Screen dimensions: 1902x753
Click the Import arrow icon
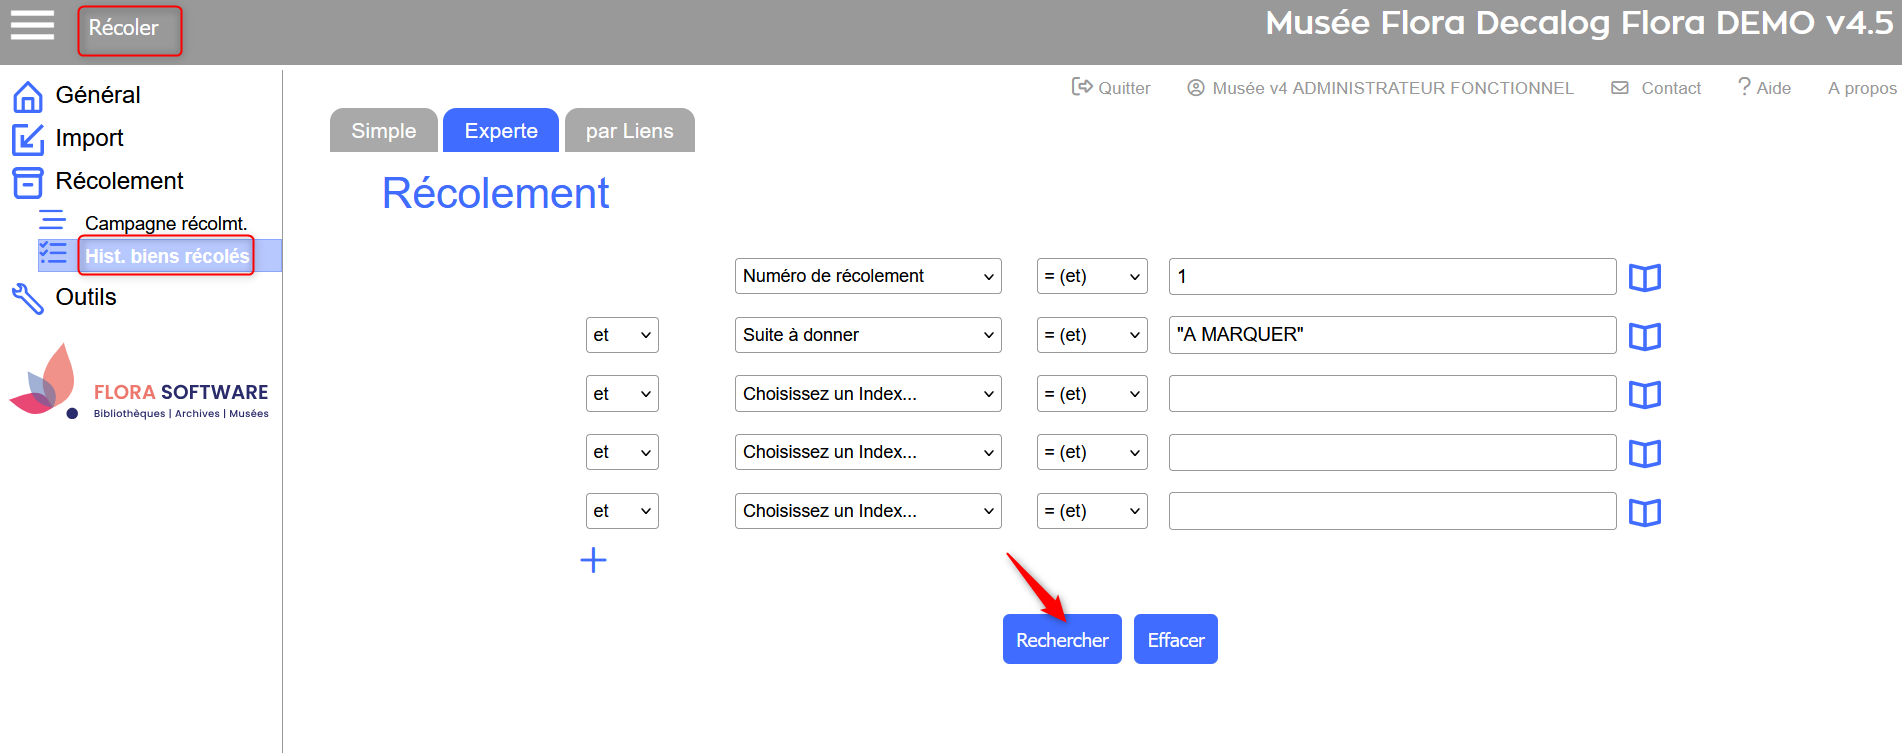tap(27, 139)
